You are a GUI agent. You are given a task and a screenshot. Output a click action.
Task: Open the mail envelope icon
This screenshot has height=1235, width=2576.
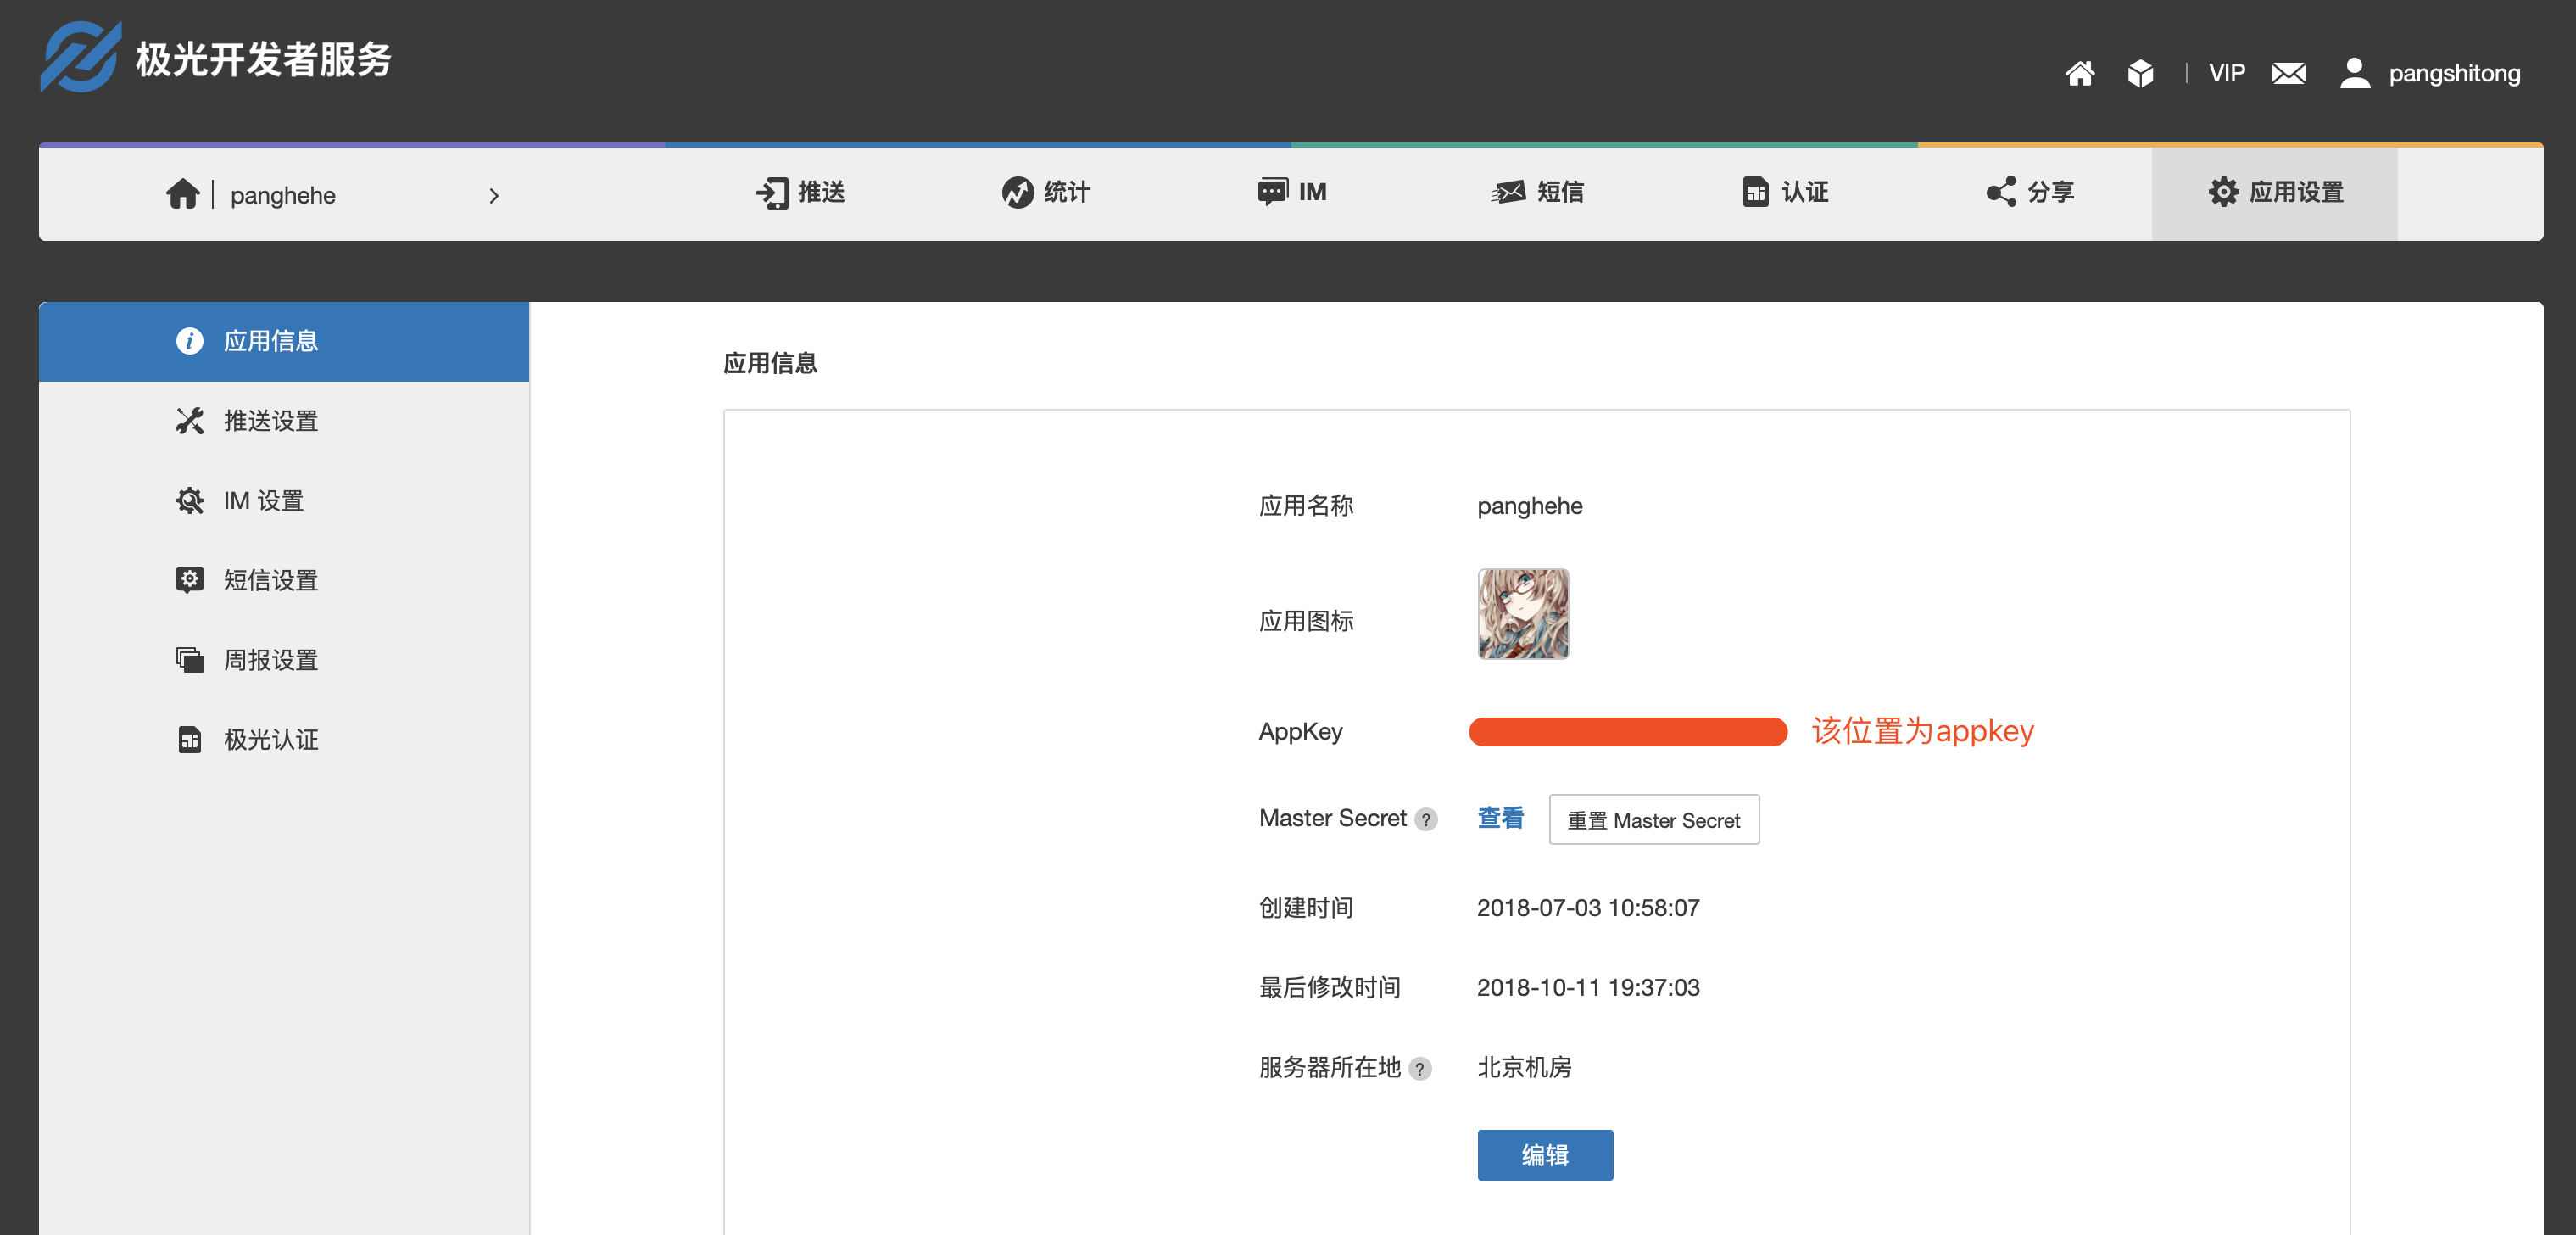tap(2288, 73)
